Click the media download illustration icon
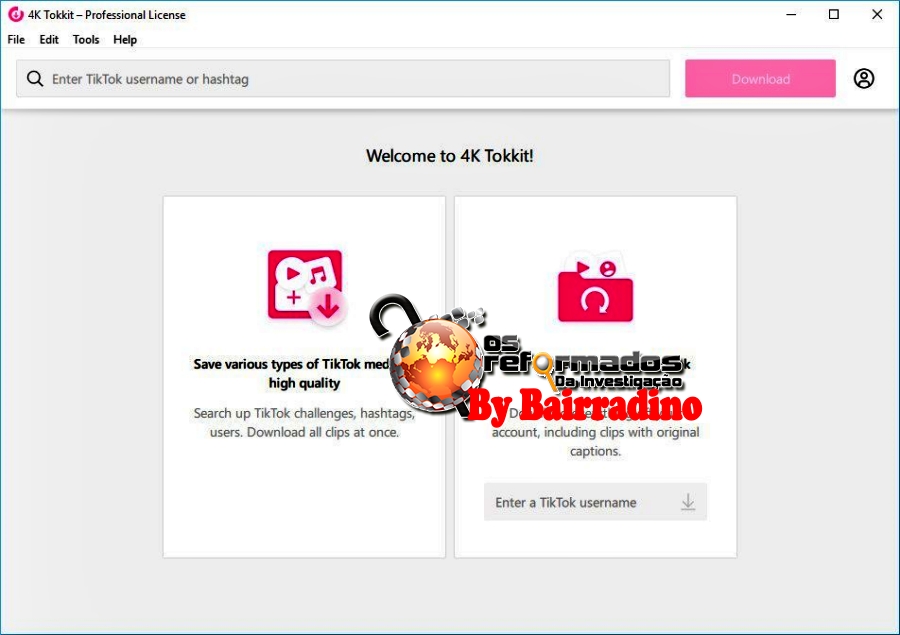 pyautogui.click(x=307, y=287)
